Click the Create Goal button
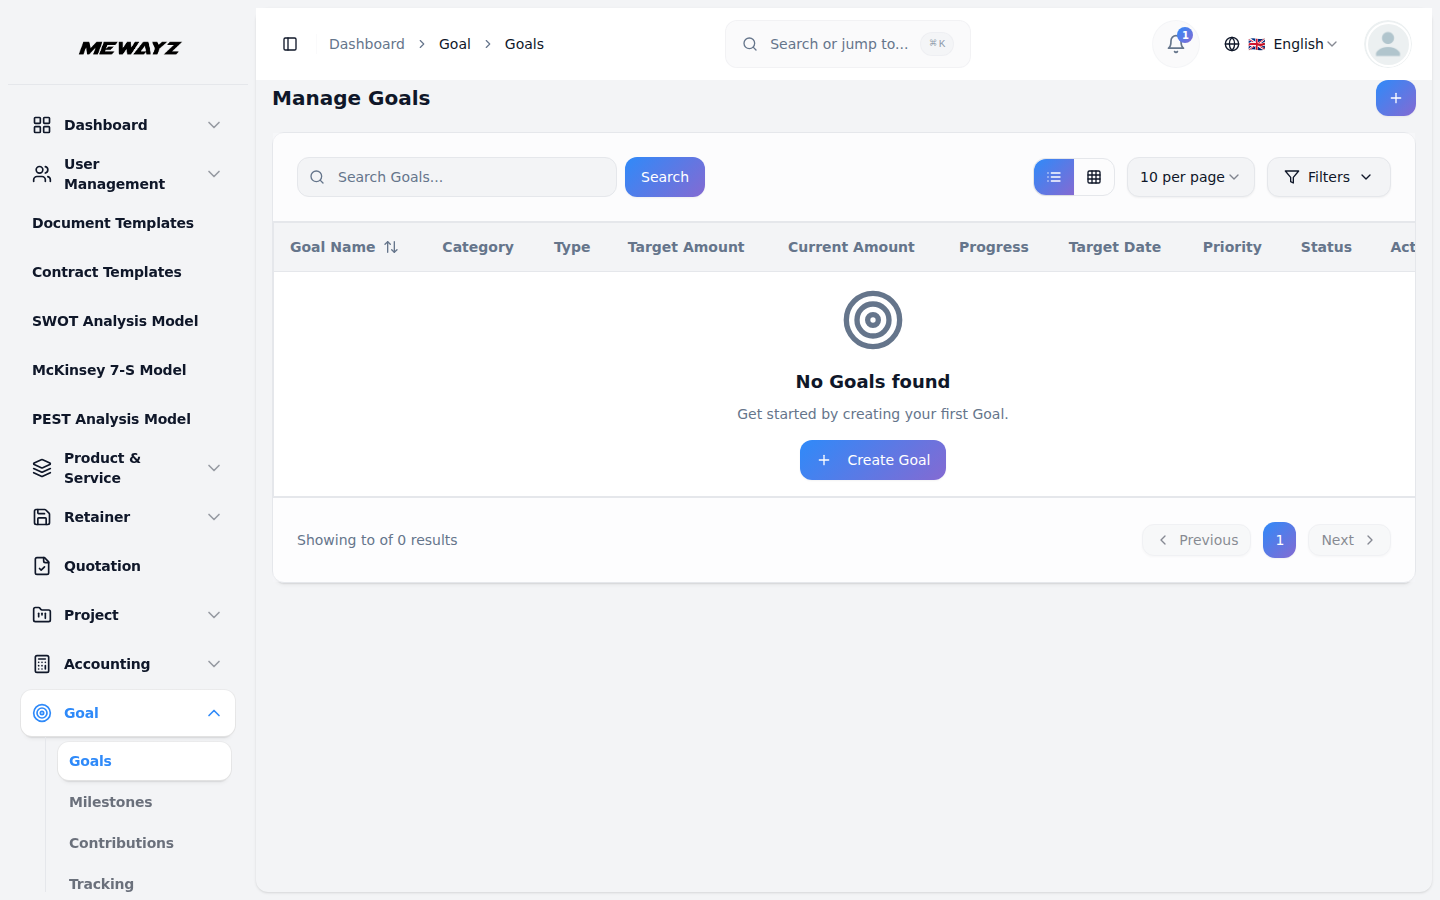1440x900 pixels. coord(872,460)
